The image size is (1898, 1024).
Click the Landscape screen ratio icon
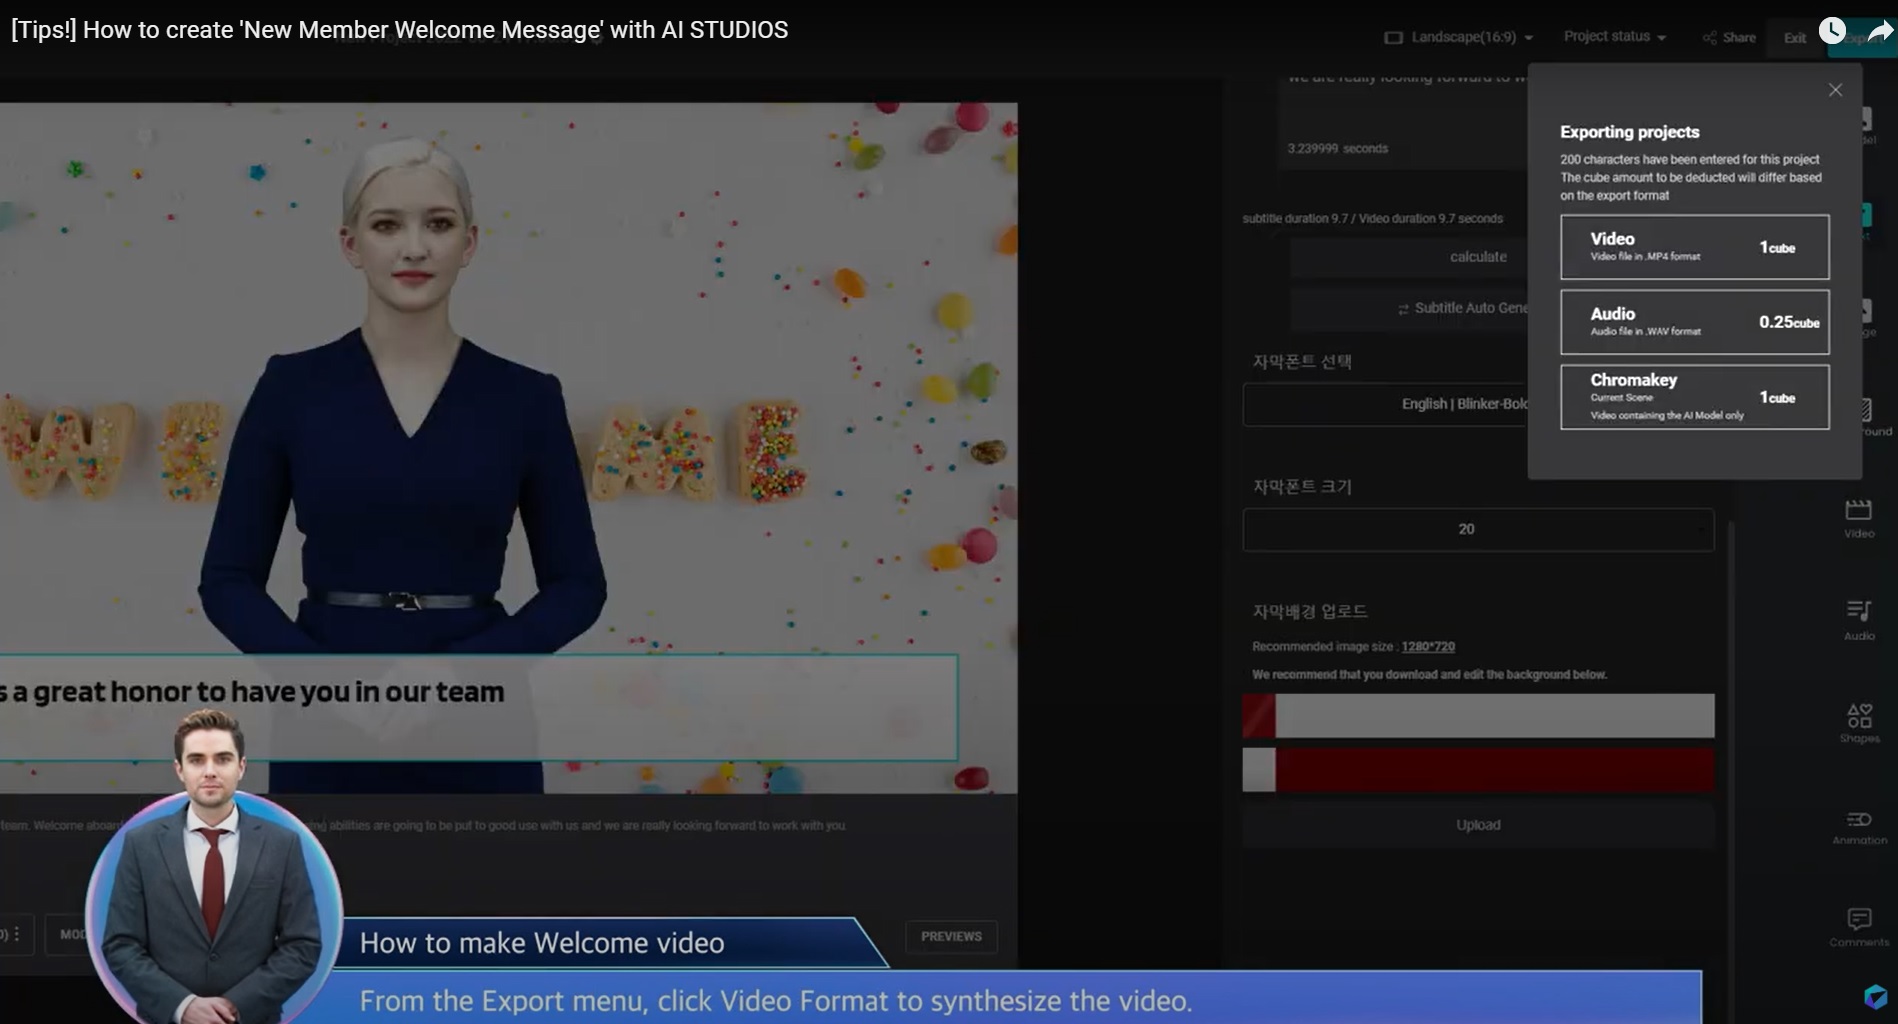pos(1393,37)
